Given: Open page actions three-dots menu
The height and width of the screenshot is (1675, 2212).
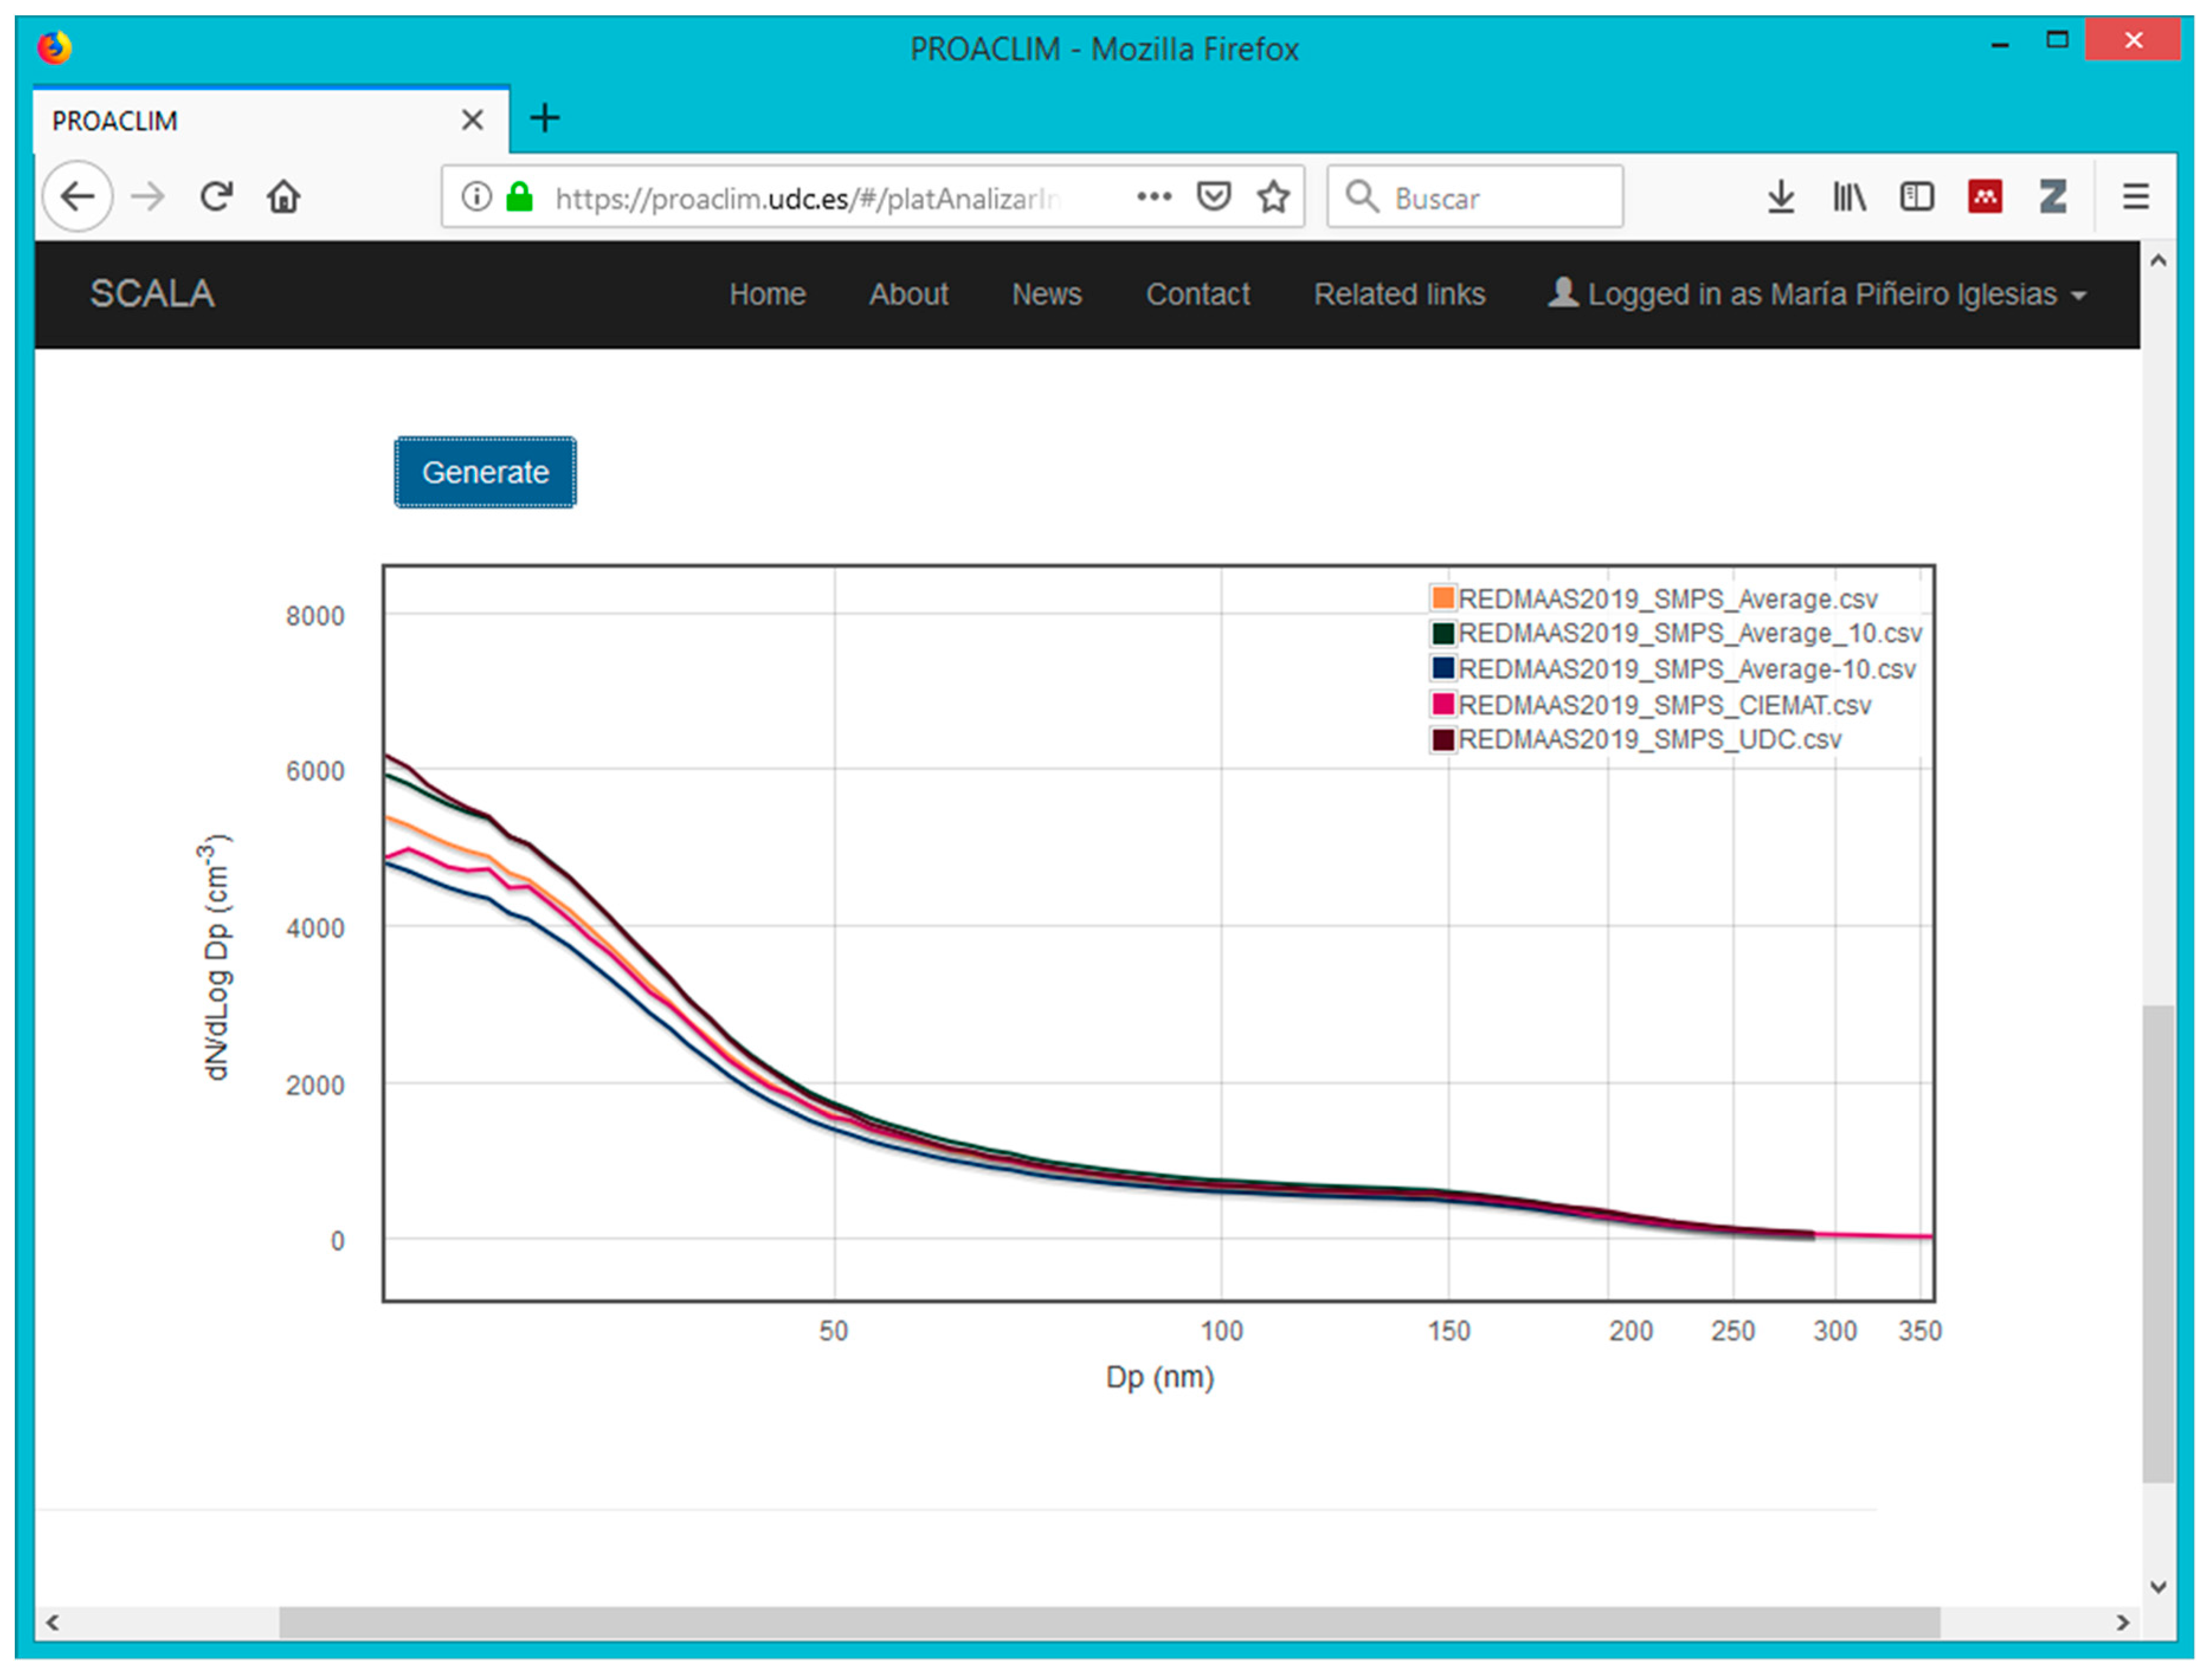Looking at the screenshot, I should coord(1154,197).
